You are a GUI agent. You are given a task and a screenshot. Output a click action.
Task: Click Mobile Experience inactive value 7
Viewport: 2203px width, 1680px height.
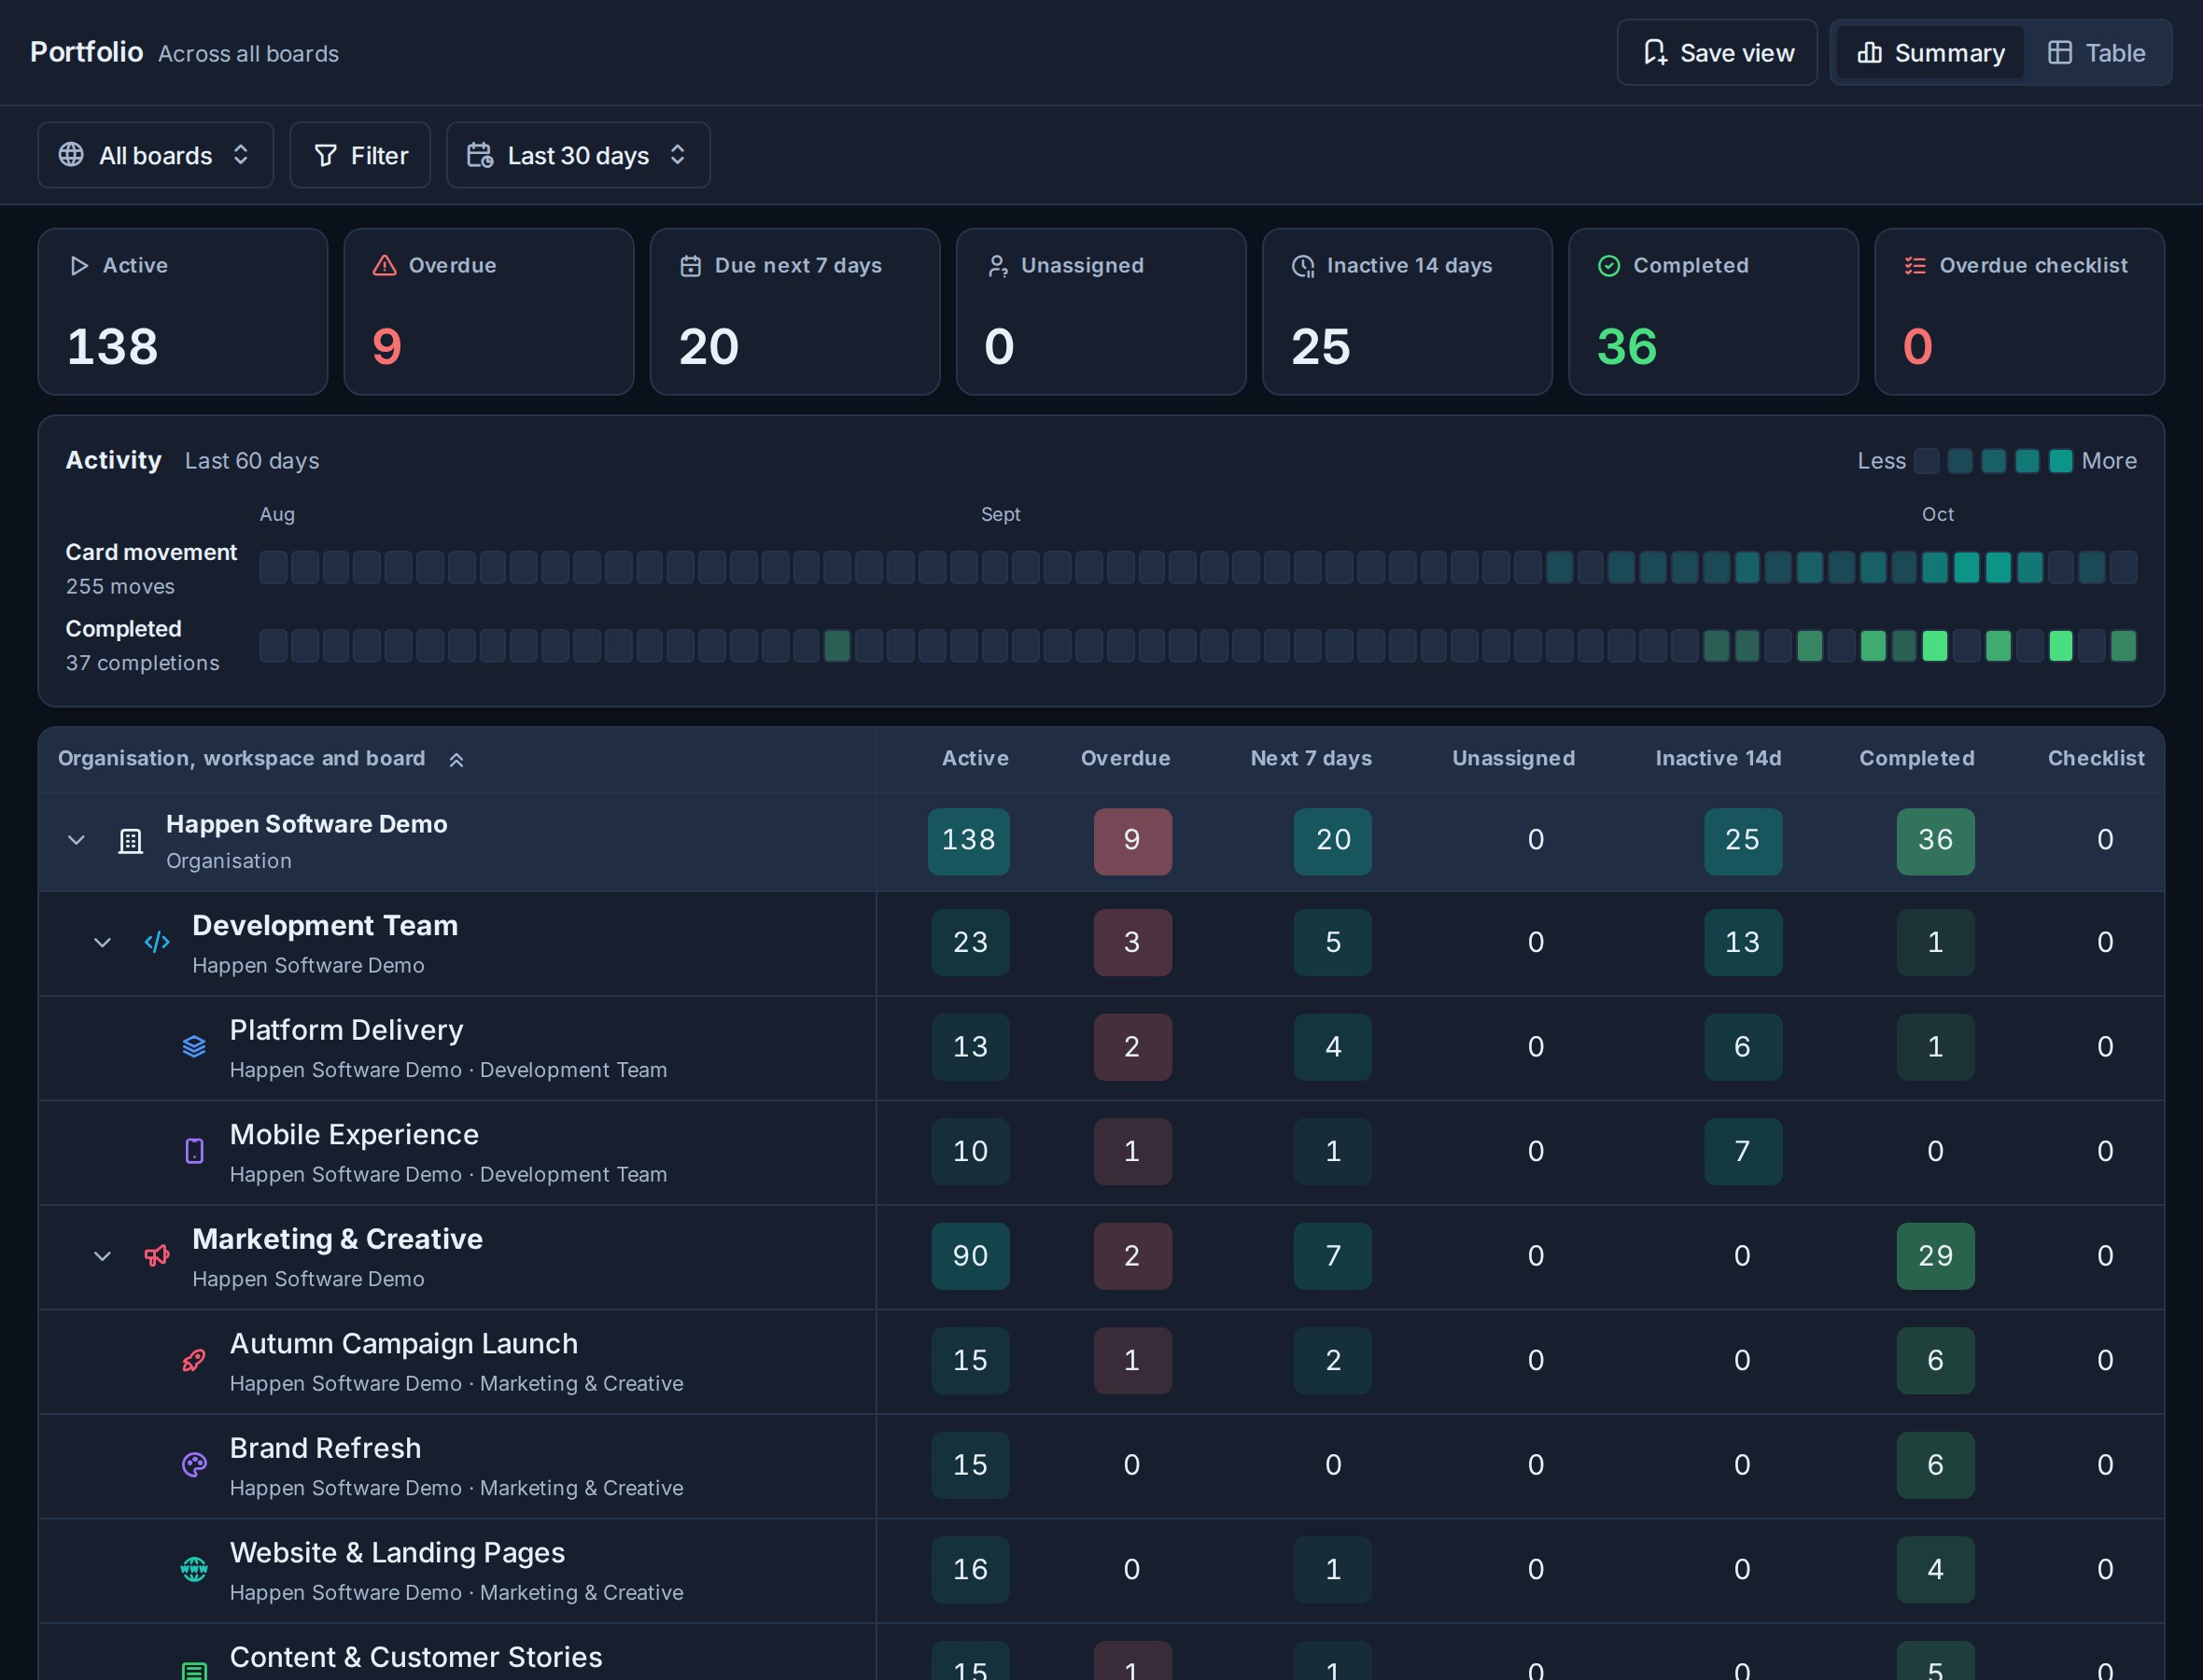1742,1151
